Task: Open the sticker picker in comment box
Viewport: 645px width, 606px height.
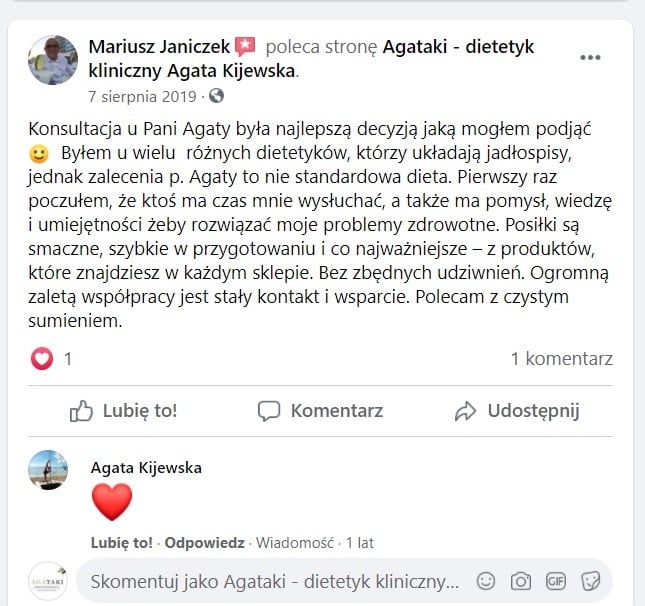Action: (591, 581)
